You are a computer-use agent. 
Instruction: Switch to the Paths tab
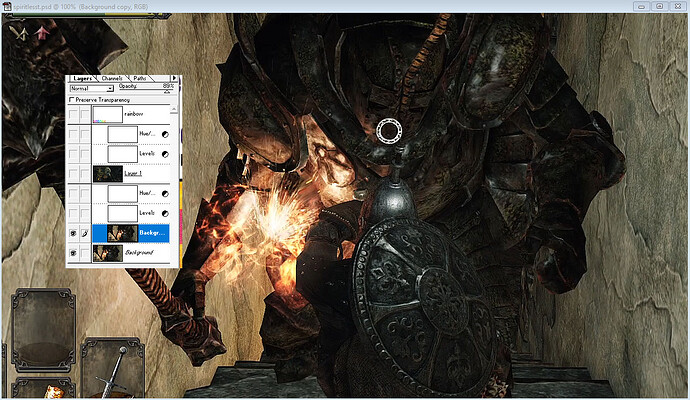point(139,78)
